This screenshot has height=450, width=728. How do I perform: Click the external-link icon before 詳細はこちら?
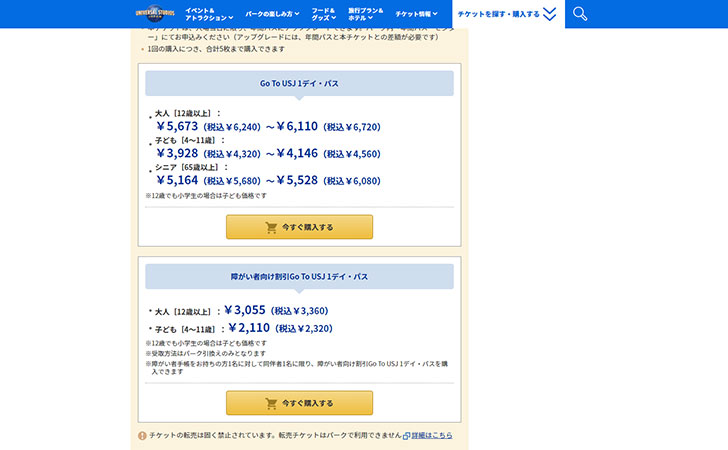pos(406,436)
